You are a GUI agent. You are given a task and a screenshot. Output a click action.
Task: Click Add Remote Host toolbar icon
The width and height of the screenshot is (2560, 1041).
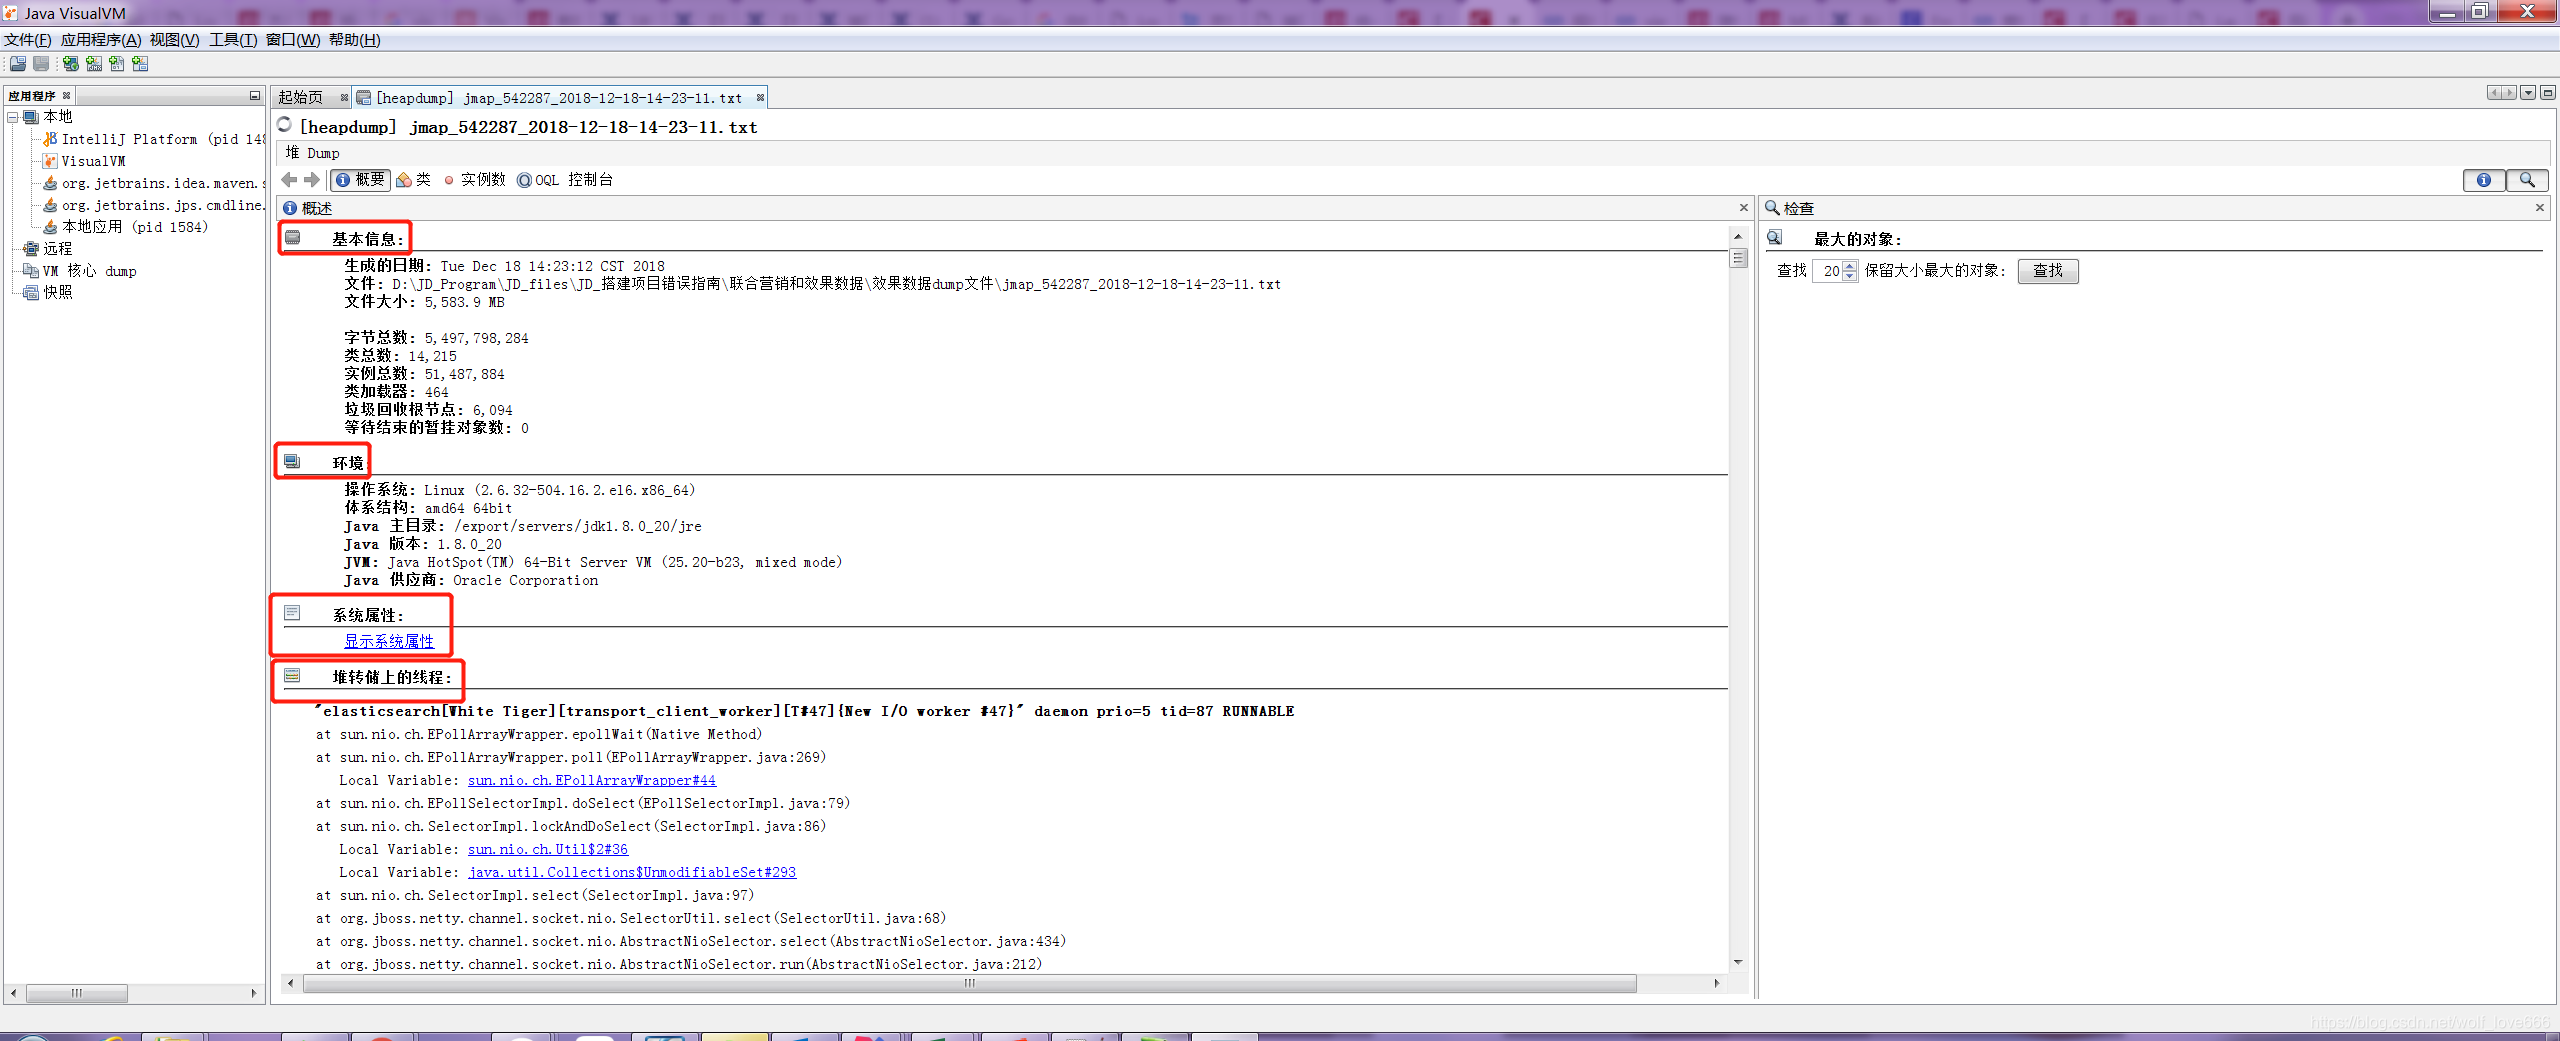click(x=70, y=64)
